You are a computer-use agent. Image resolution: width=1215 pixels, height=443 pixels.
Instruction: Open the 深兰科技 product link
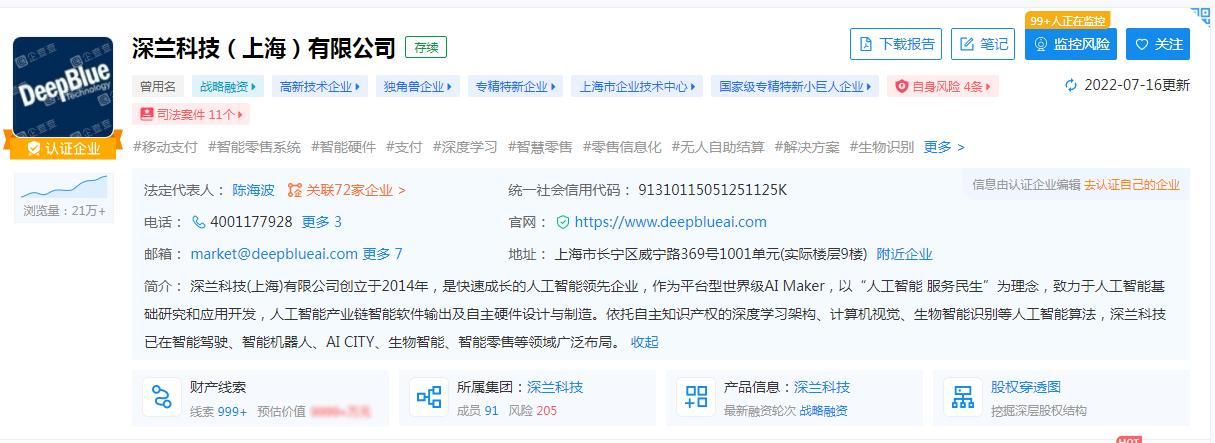(822, 387)
